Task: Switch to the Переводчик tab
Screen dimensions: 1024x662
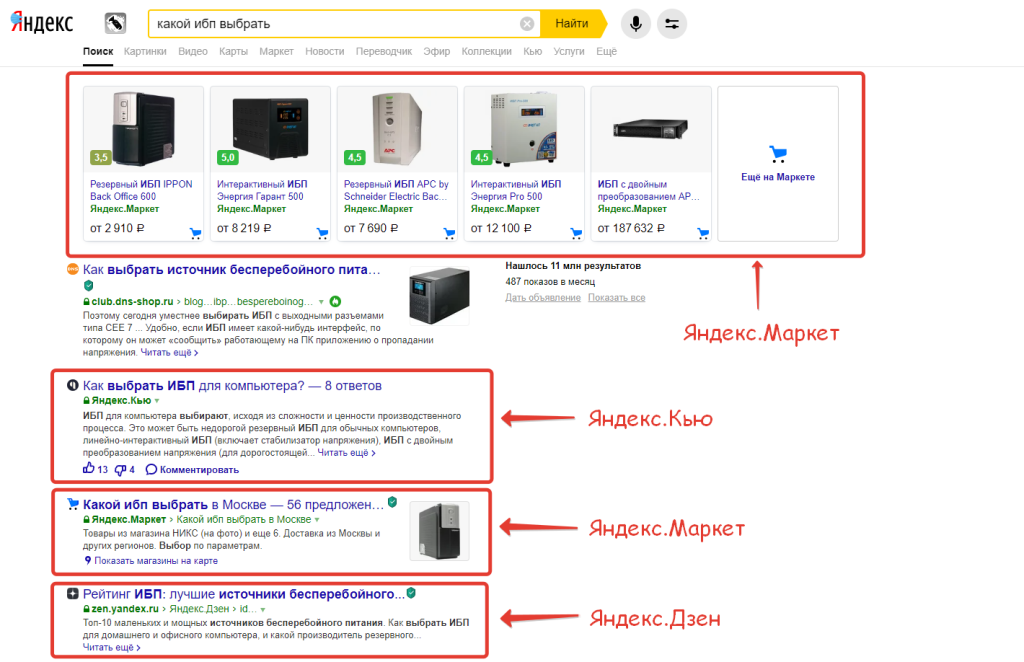Action: click(384, 51)
